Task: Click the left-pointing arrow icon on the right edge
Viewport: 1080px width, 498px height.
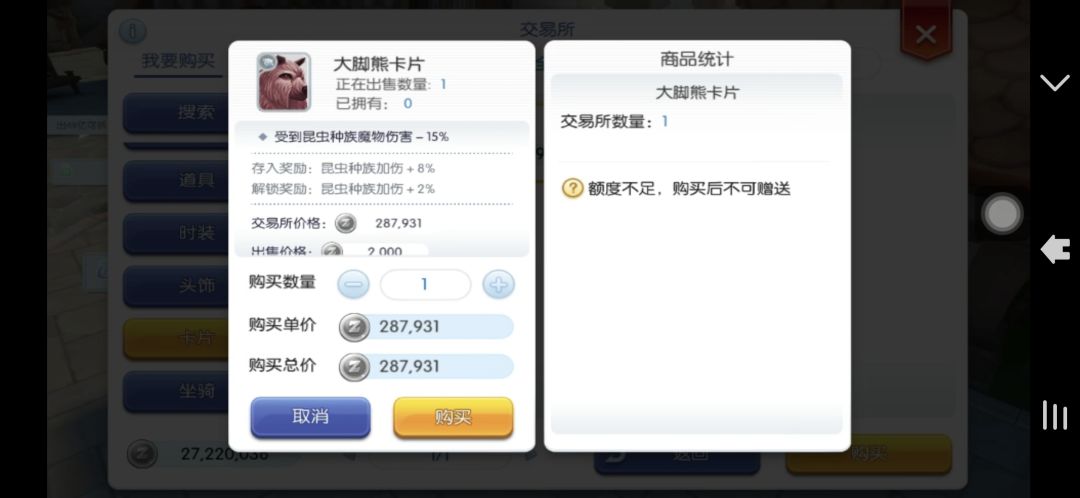Action: tap(1055, 249)
